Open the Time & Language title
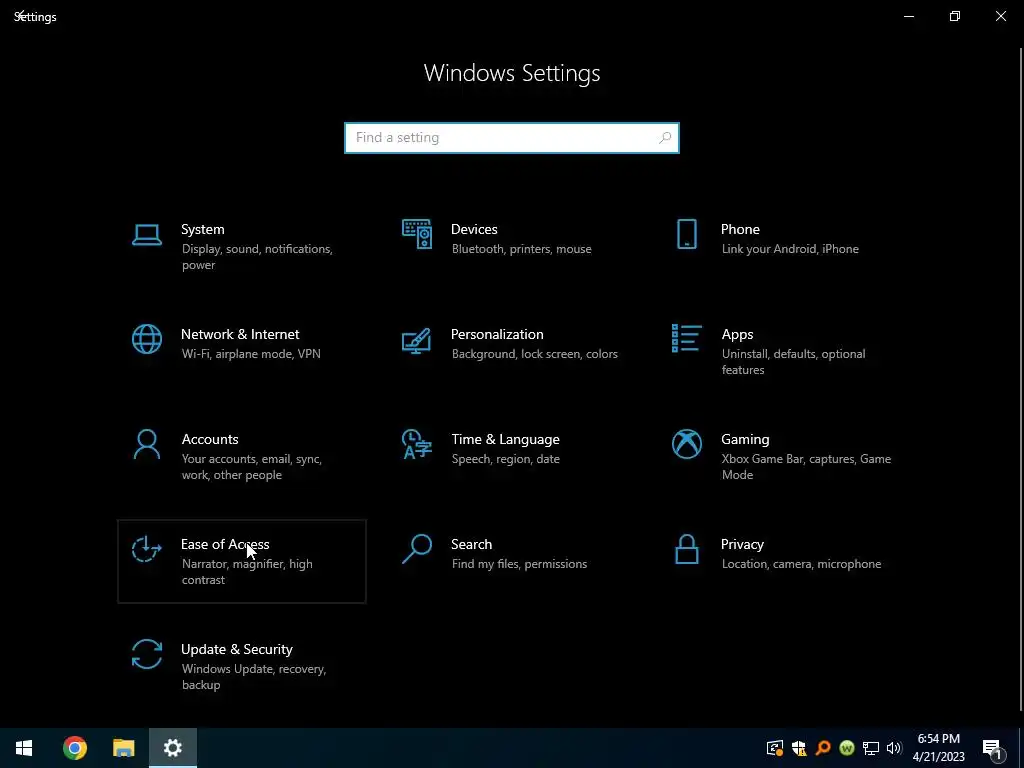Screen dimensions: 1024x768 coord(505,440)
